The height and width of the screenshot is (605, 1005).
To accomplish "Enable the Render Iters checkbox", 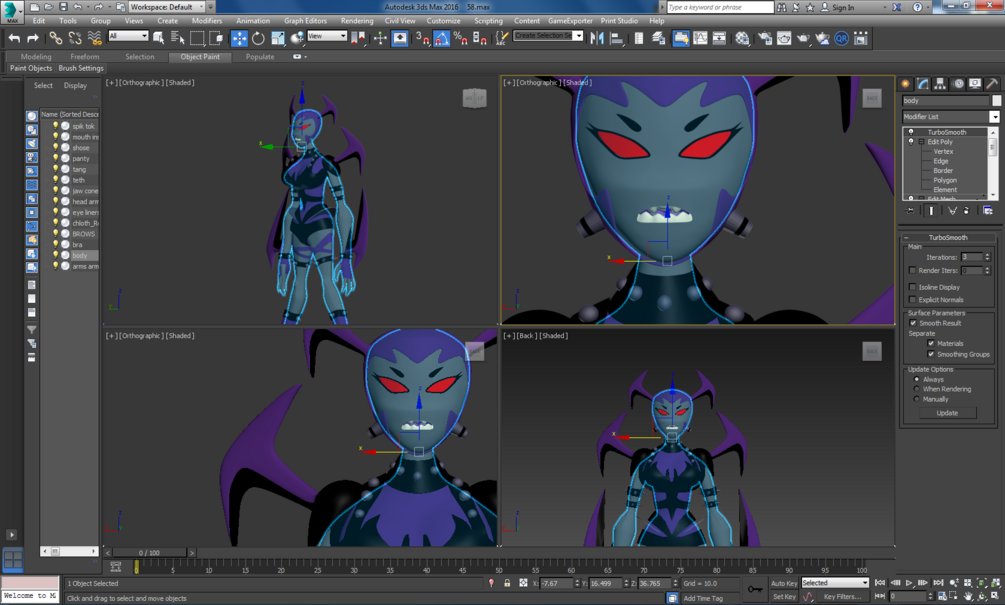I will (x=912, y=270).
